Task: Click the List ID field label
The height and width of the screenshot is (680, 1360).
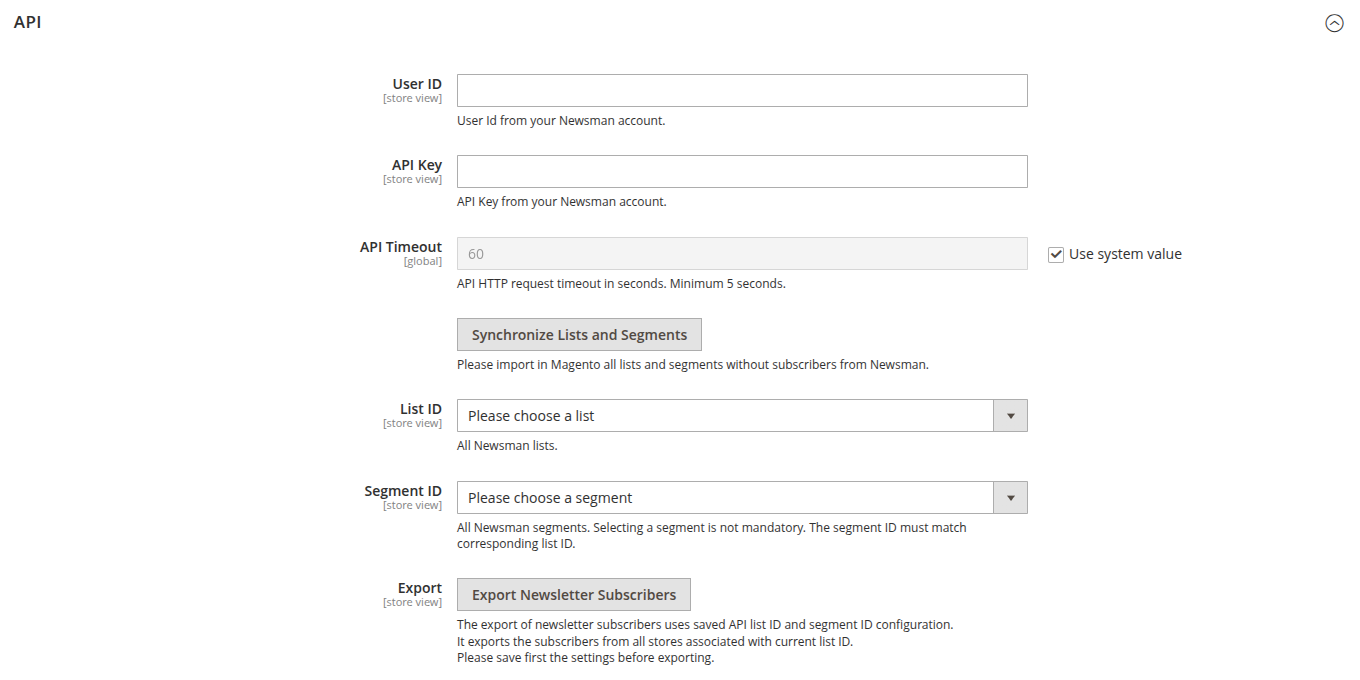Action: [x=420, y=409]
